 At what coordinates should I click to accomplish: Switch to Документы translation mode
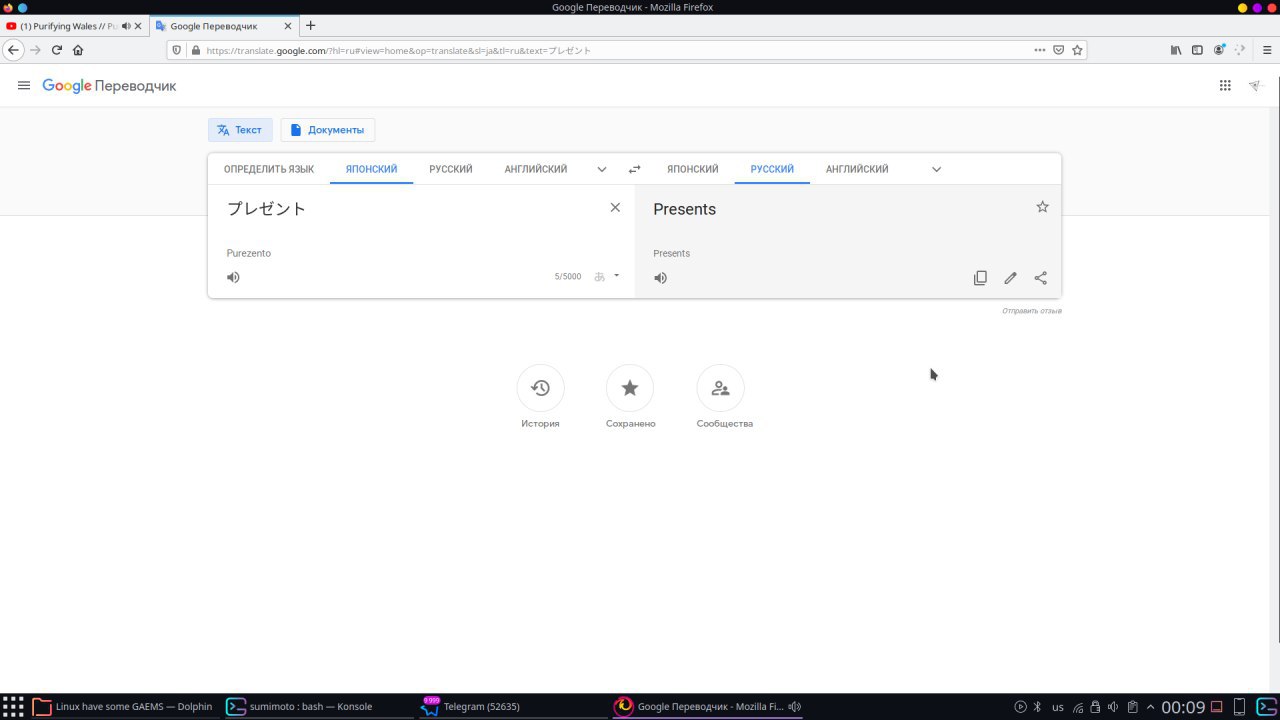328,130
